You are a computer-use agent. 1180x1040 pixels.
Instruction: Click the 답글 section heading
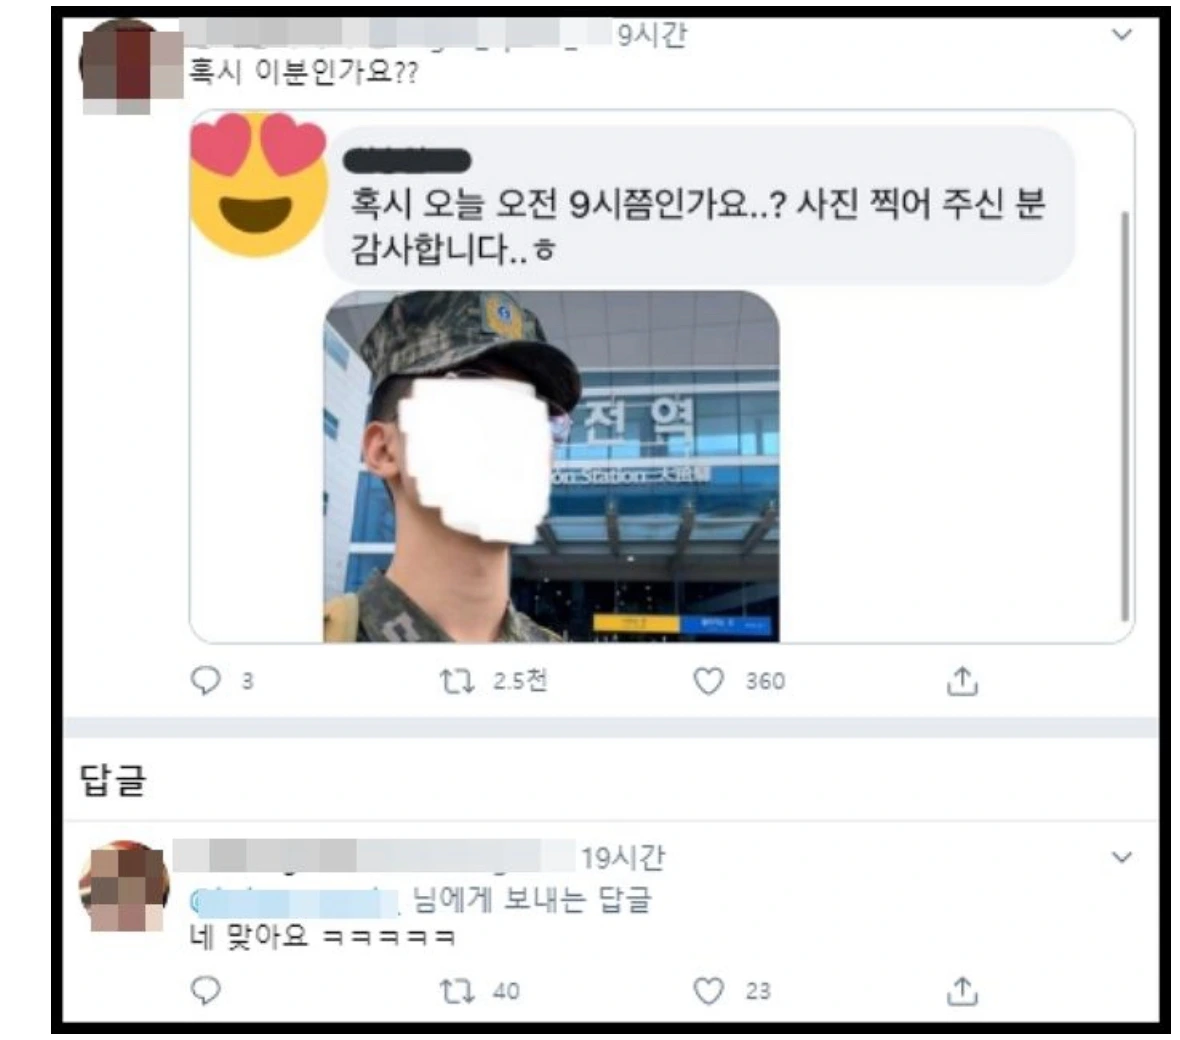pos(113,780)
